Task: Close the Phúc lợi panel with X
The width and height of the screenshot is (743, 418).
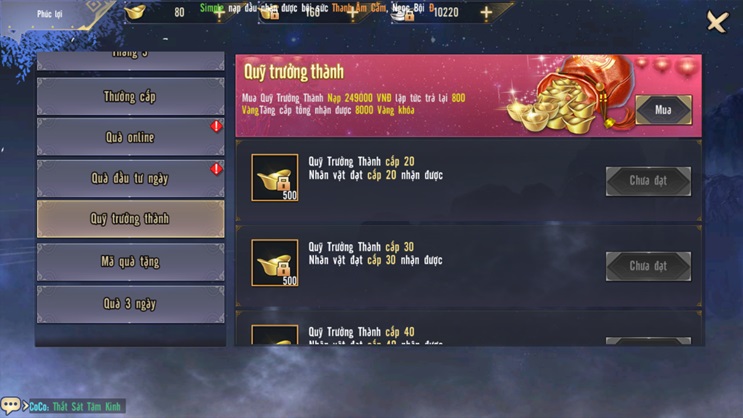Action: pos(717,21)
